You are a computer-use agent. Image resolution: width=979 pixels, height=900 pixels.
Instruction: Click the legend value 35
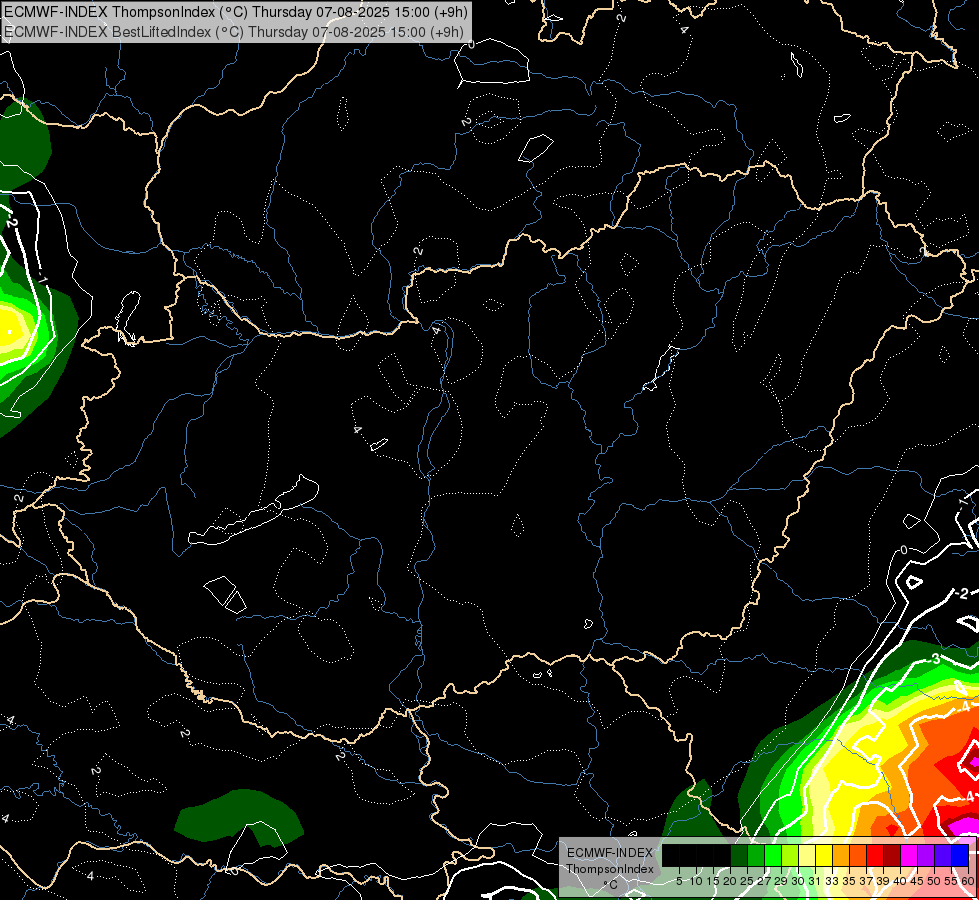click(849, 881)
